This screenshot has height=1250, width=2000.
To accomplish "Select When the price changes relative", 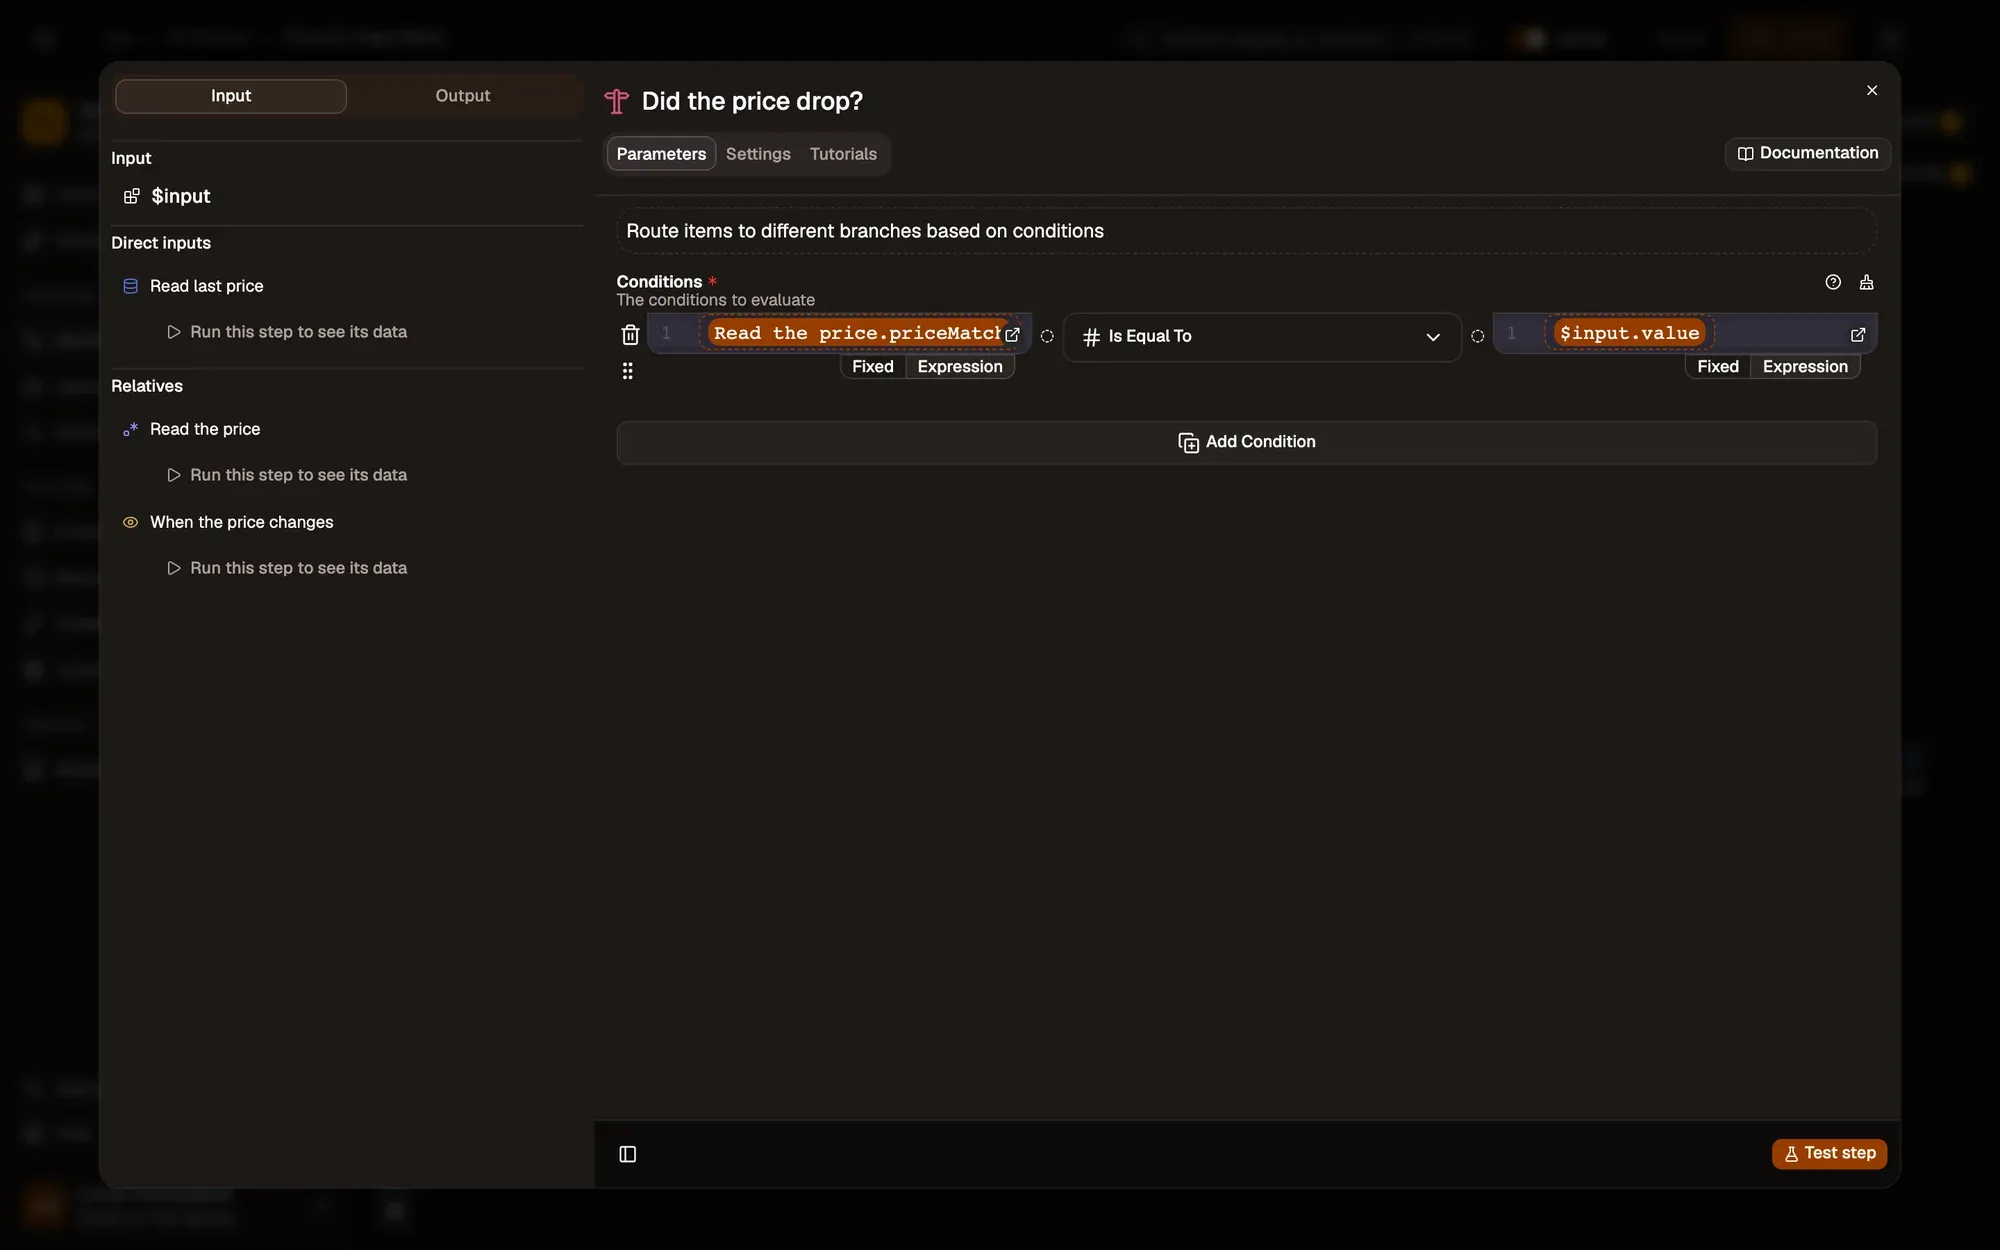I will click(x=242, y=522).
